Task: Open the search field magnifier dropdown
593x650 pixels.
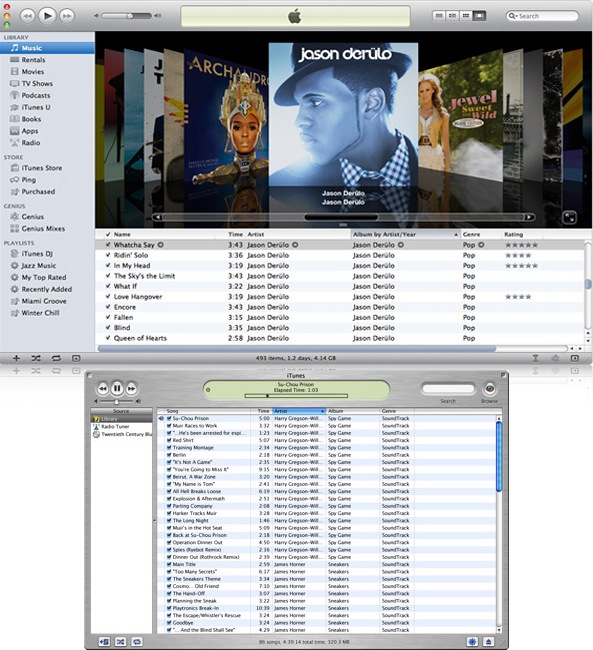Action: 513,16
